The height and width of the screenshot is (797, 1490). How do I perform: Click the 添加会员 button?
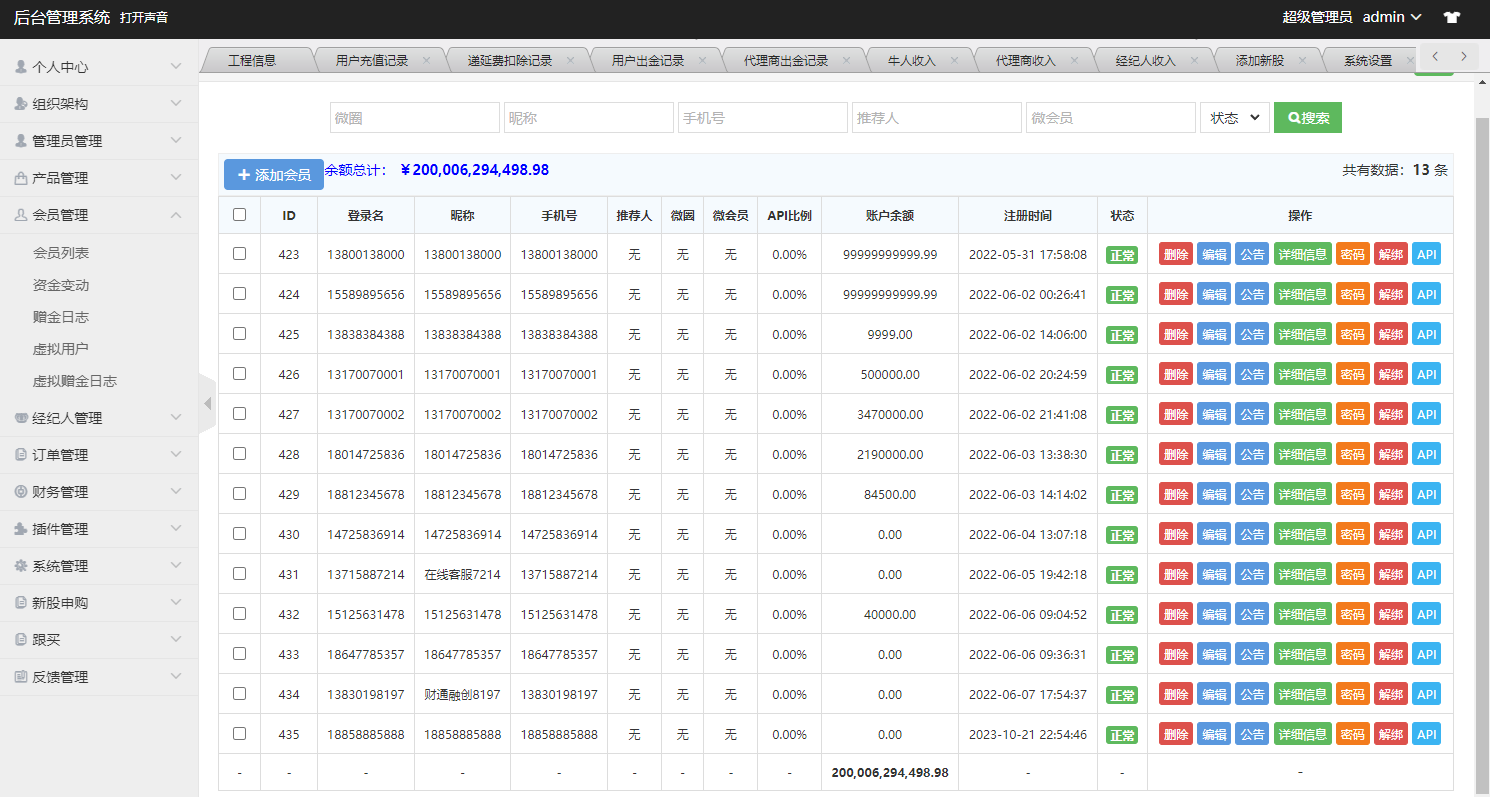[274, 175]
